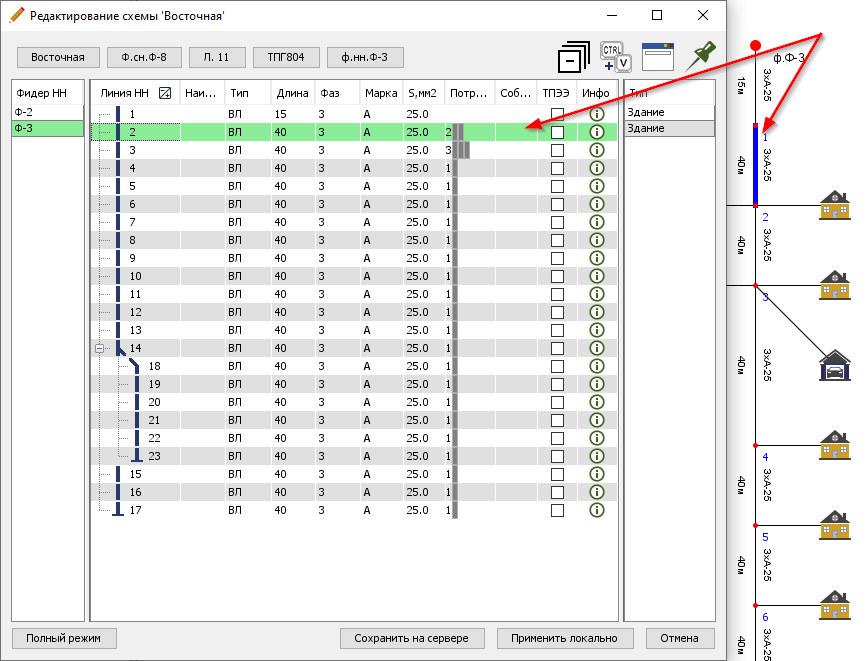Open info icon for line 17

pyautogui.click(x=596, y=510)
